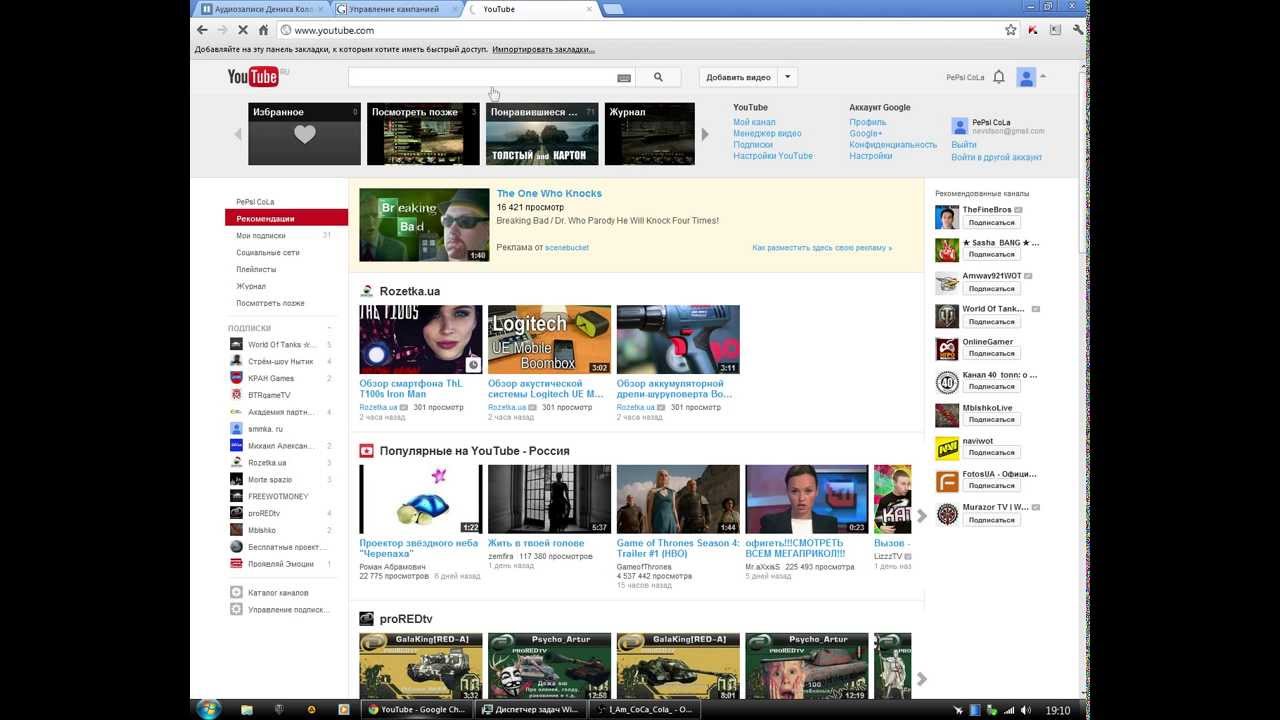This screenshot has height=720, width=1280.
Task: Open Проектор звёздного неба video title
Action: 419,548
